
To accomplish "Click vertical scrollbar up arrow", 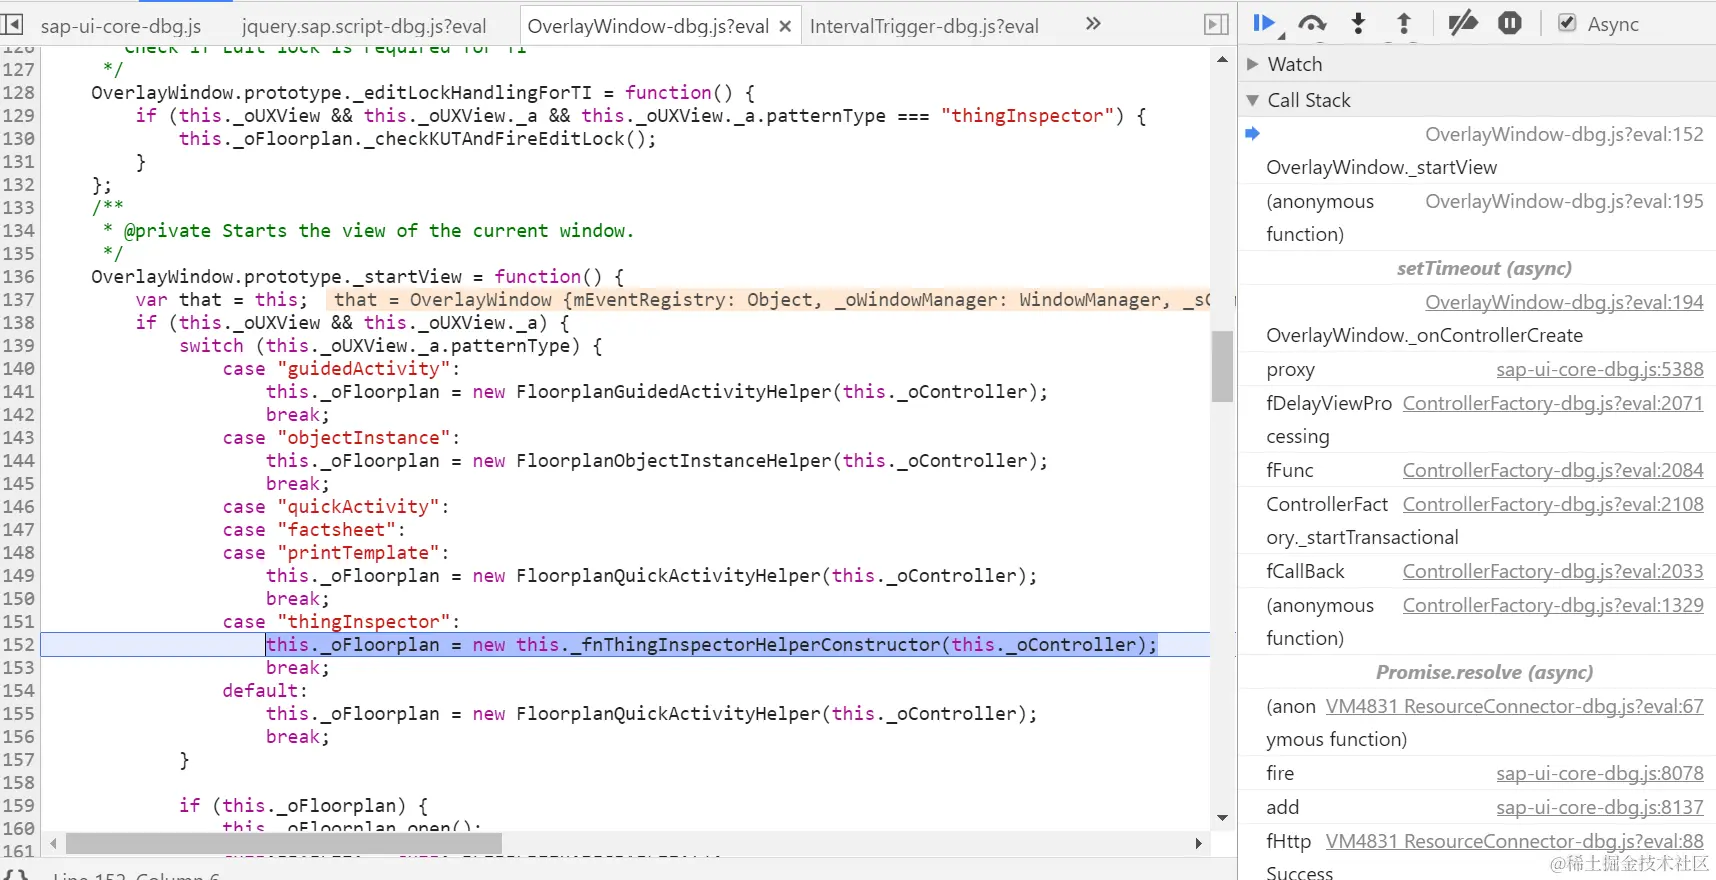I will (1222, 60).
